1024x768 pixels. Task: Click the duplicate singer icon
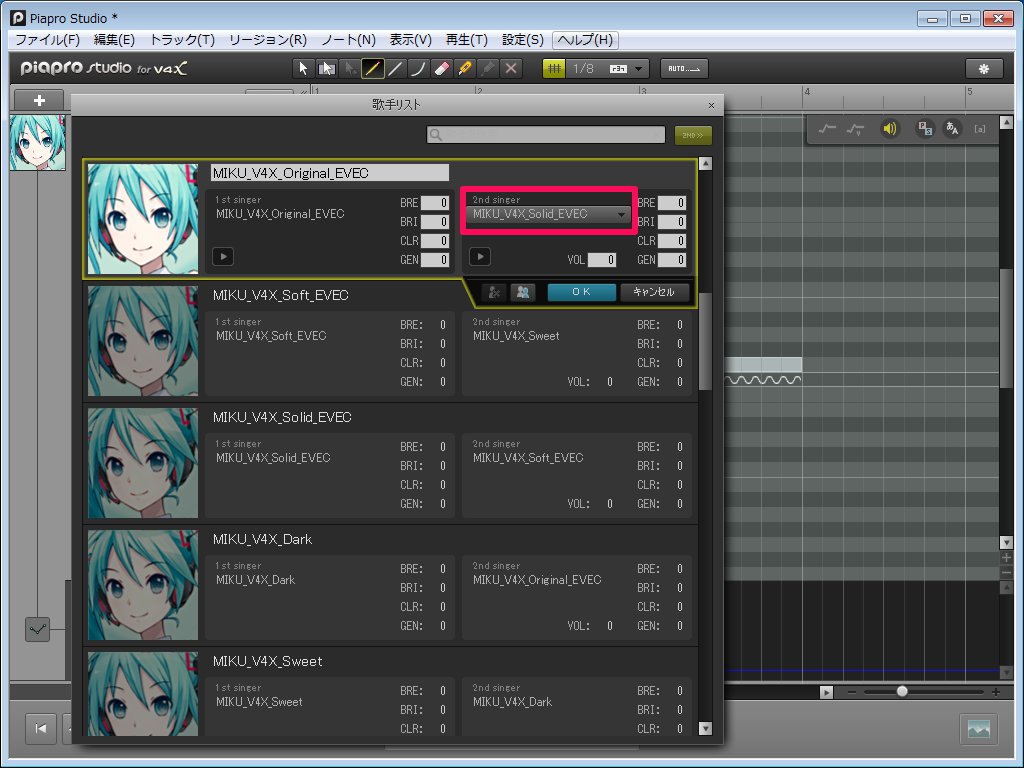coord(523,293)
